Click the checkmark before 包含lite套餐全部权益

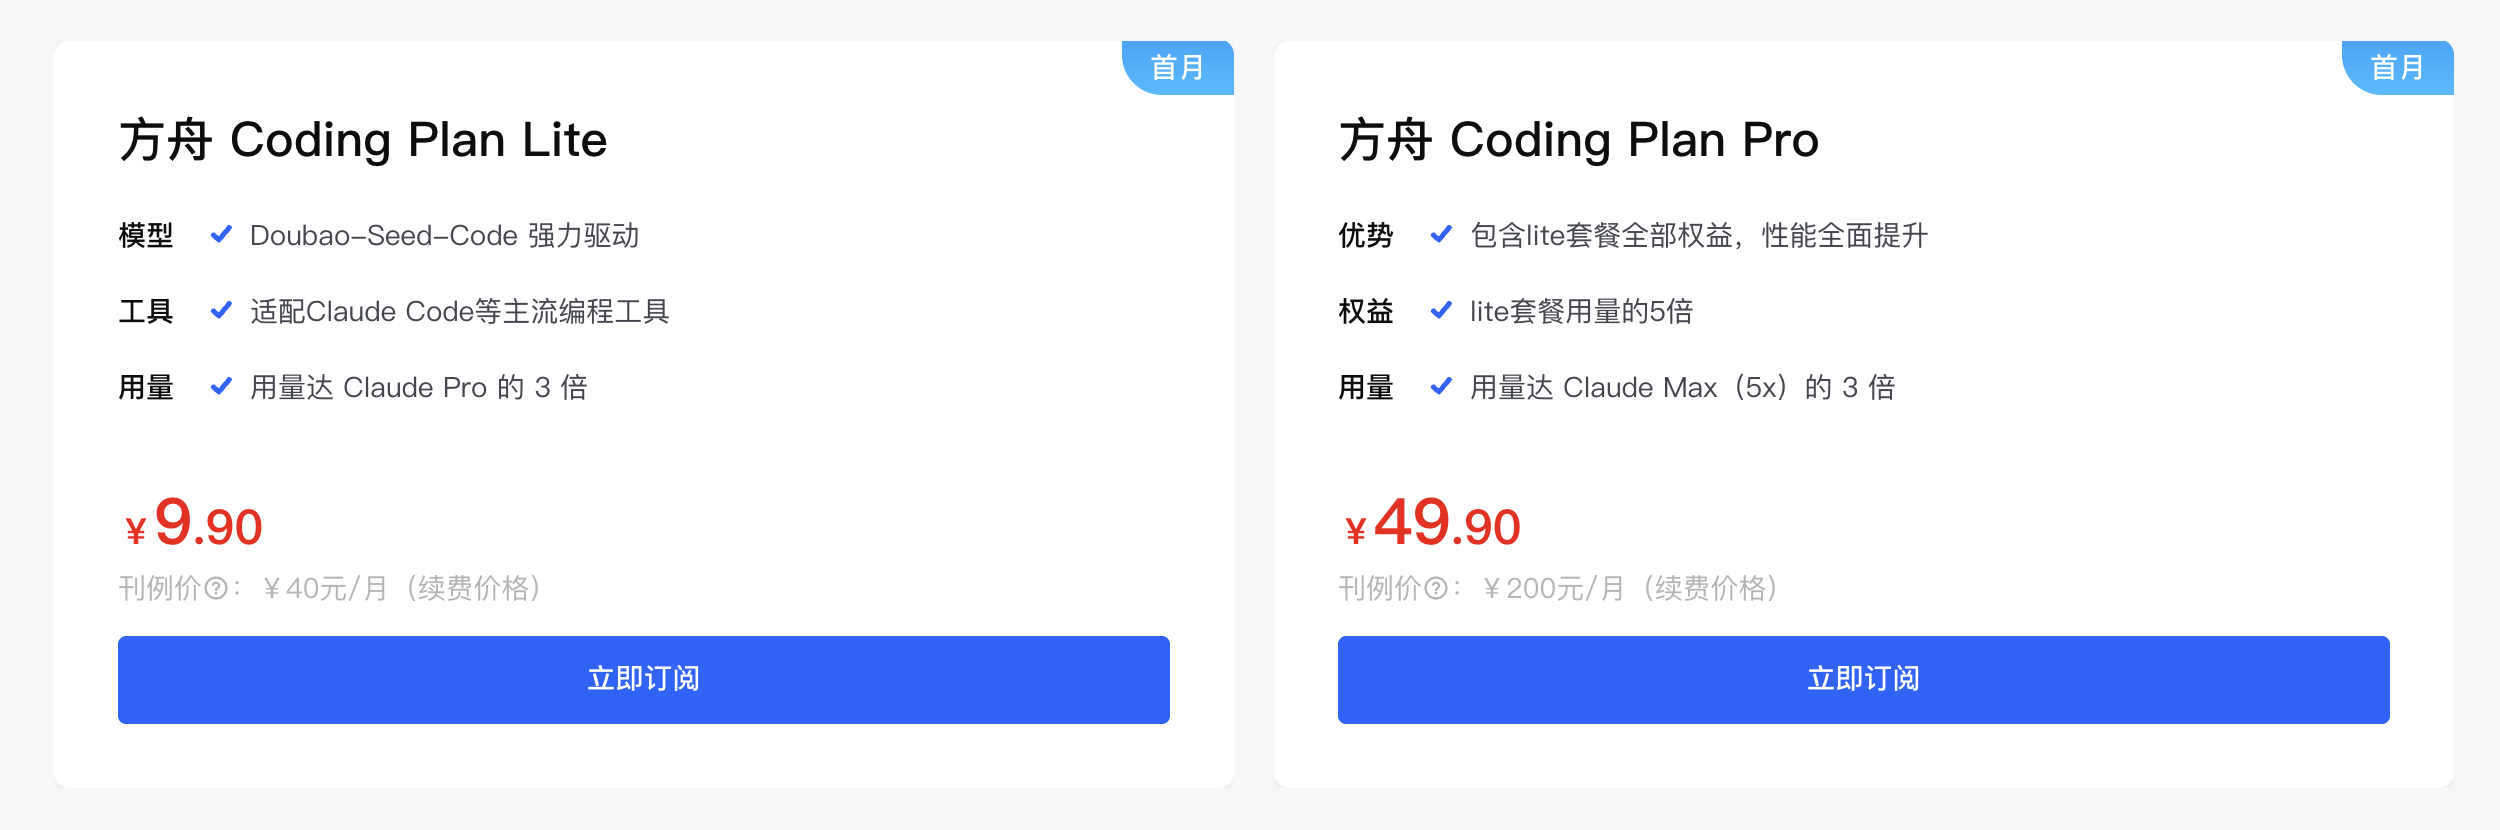coord(1441,235)
